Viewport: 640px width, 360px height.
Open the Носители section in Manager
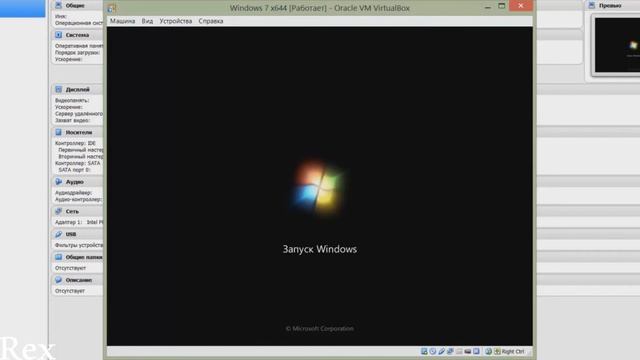coord(78,132)
